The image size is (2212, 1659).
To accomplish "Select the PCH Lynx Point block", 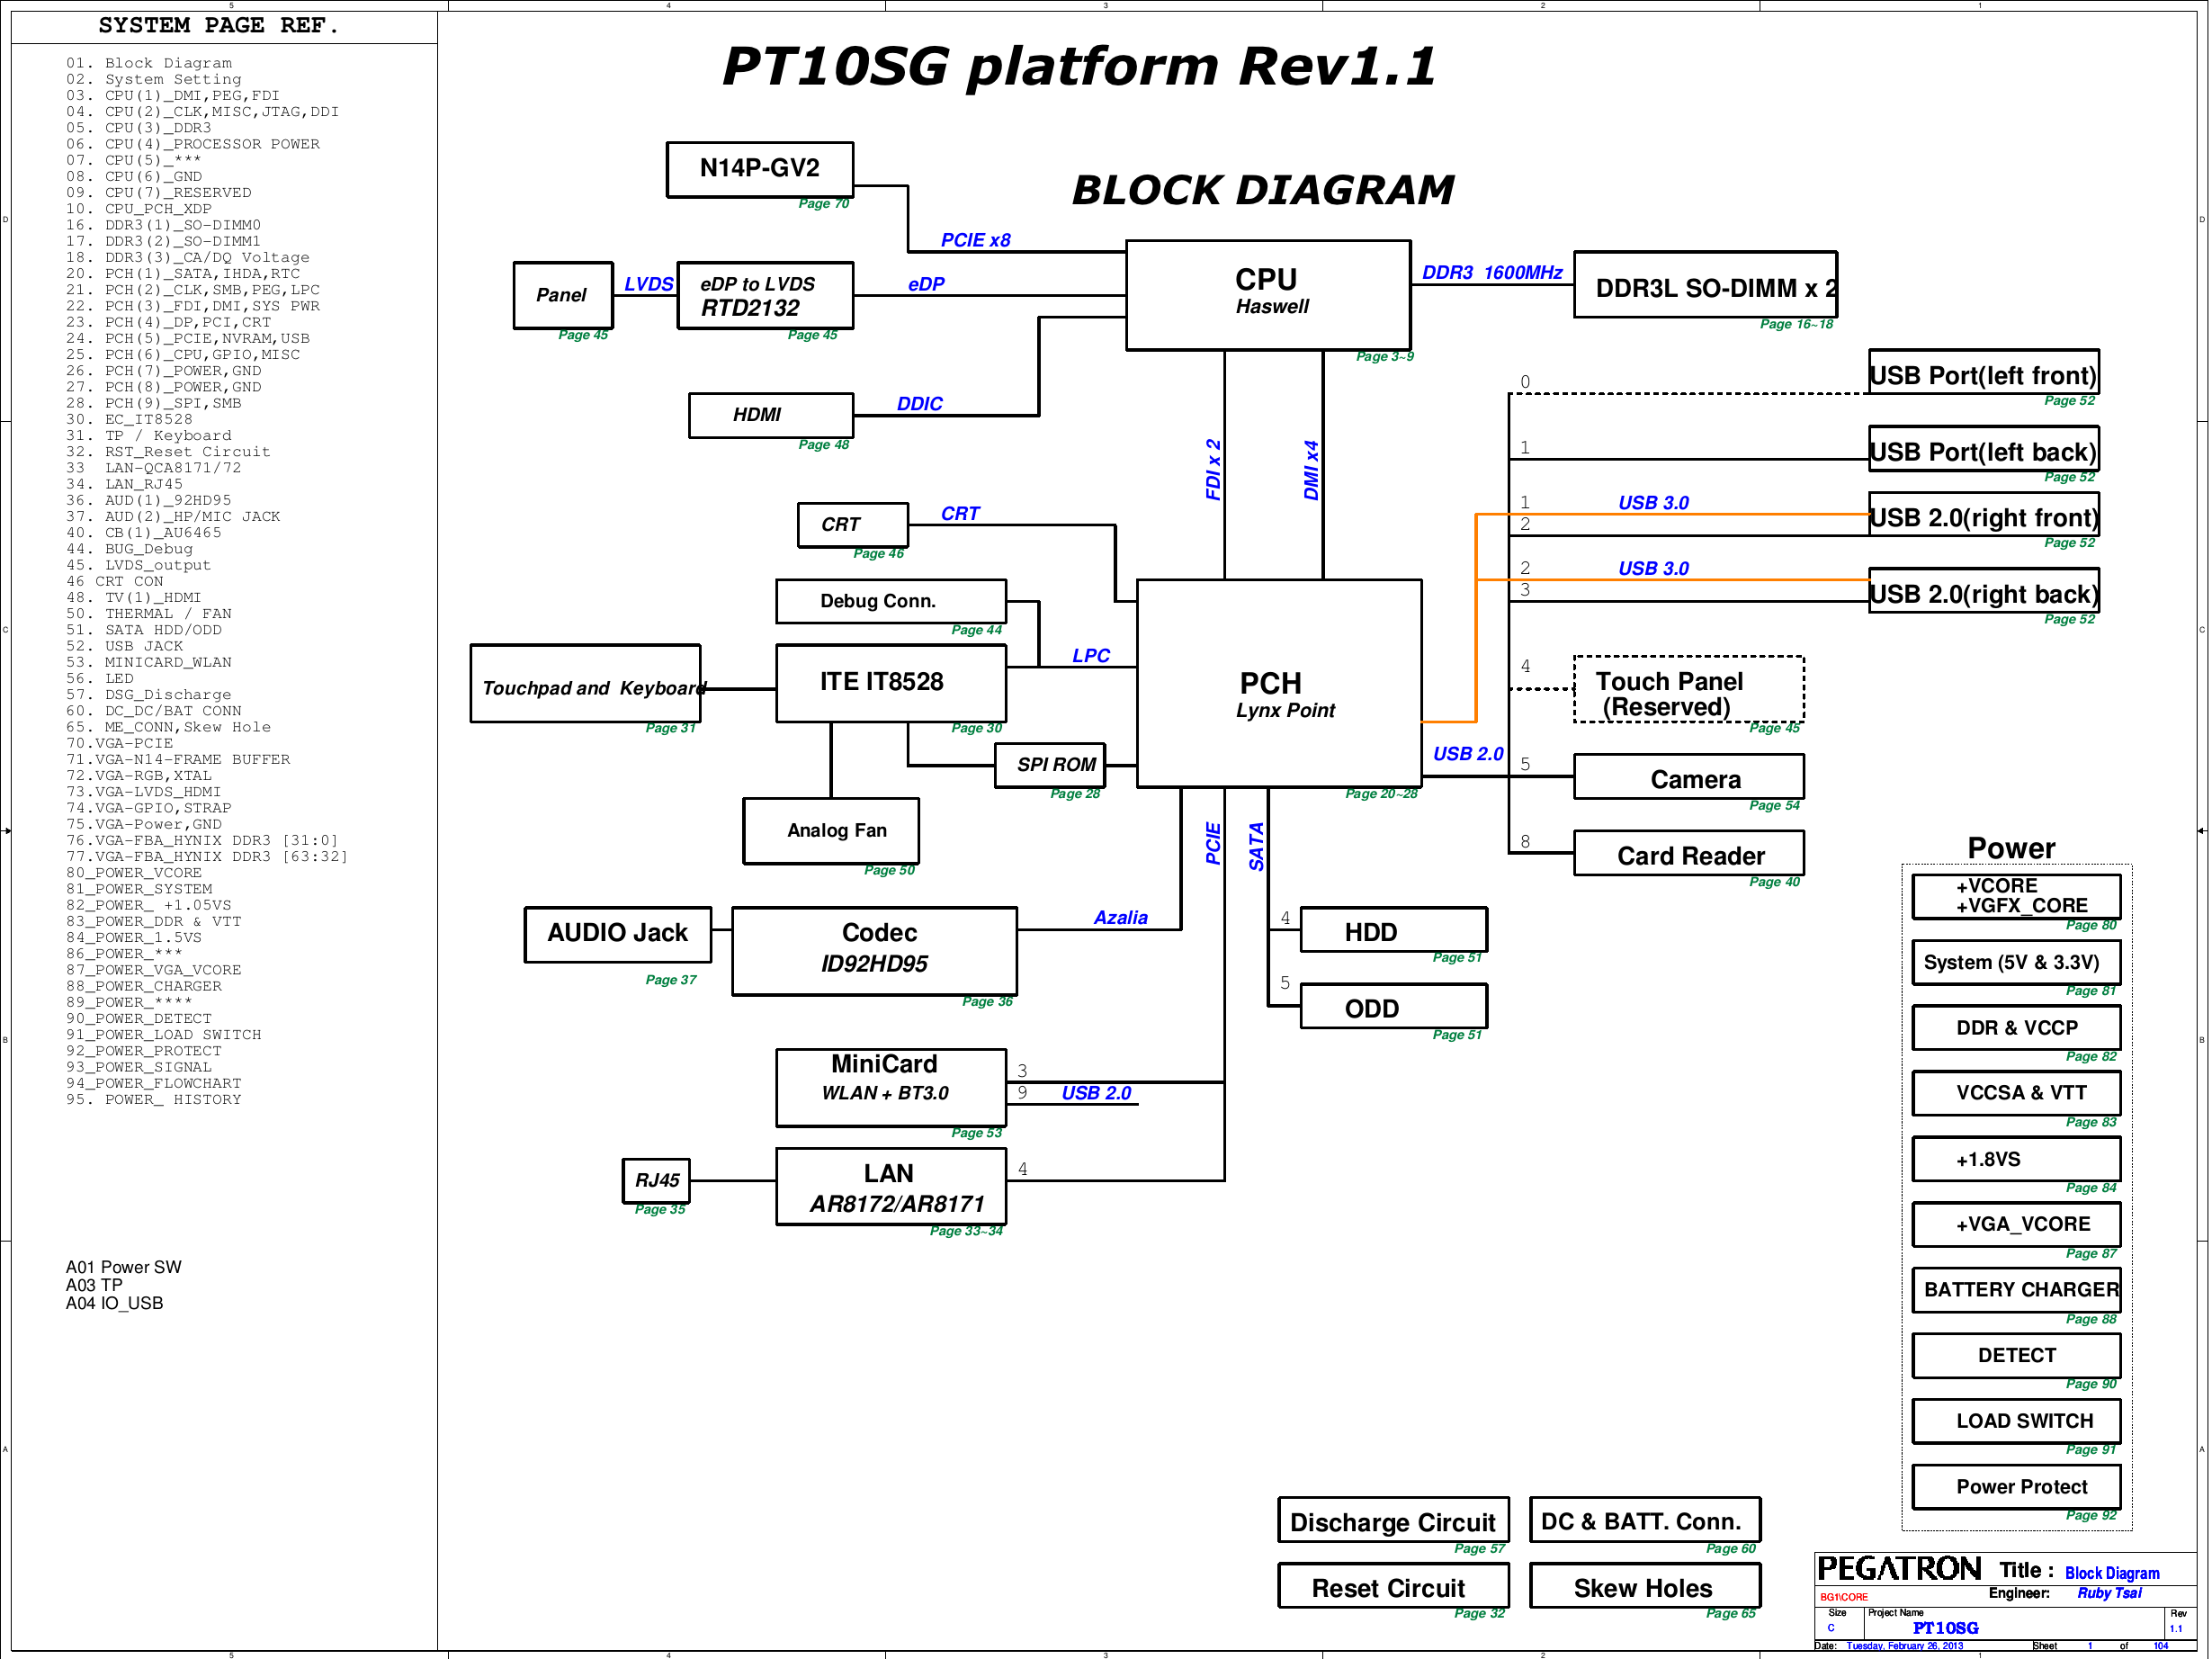I will (x=1279, y=684).
